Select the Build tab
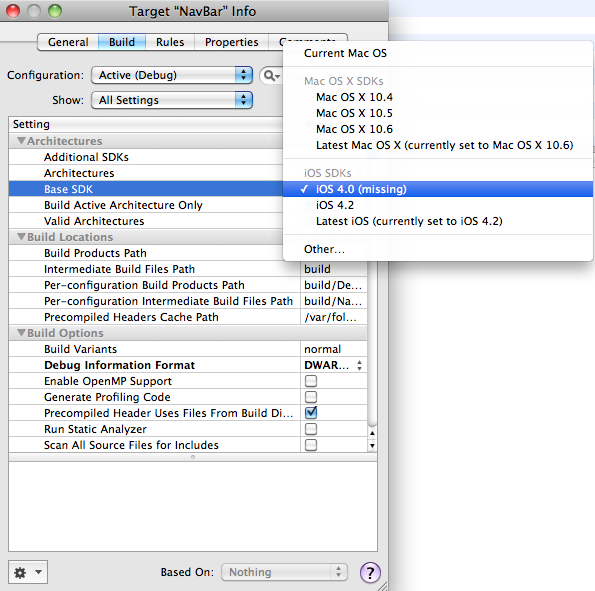The image size is (595, 591). pos(122,42)
